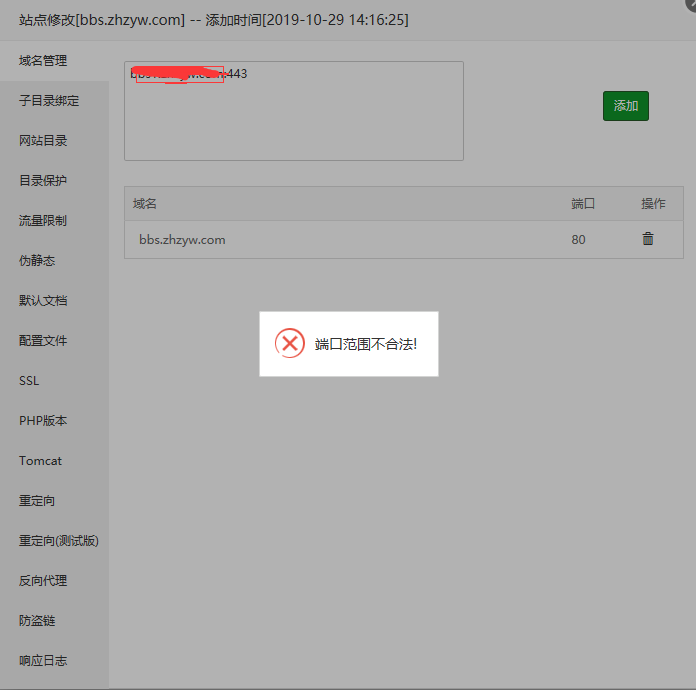The height and width of the screenshot is (690, 696).
Task: Click the green 添加 button
Action: coord(625,106)
